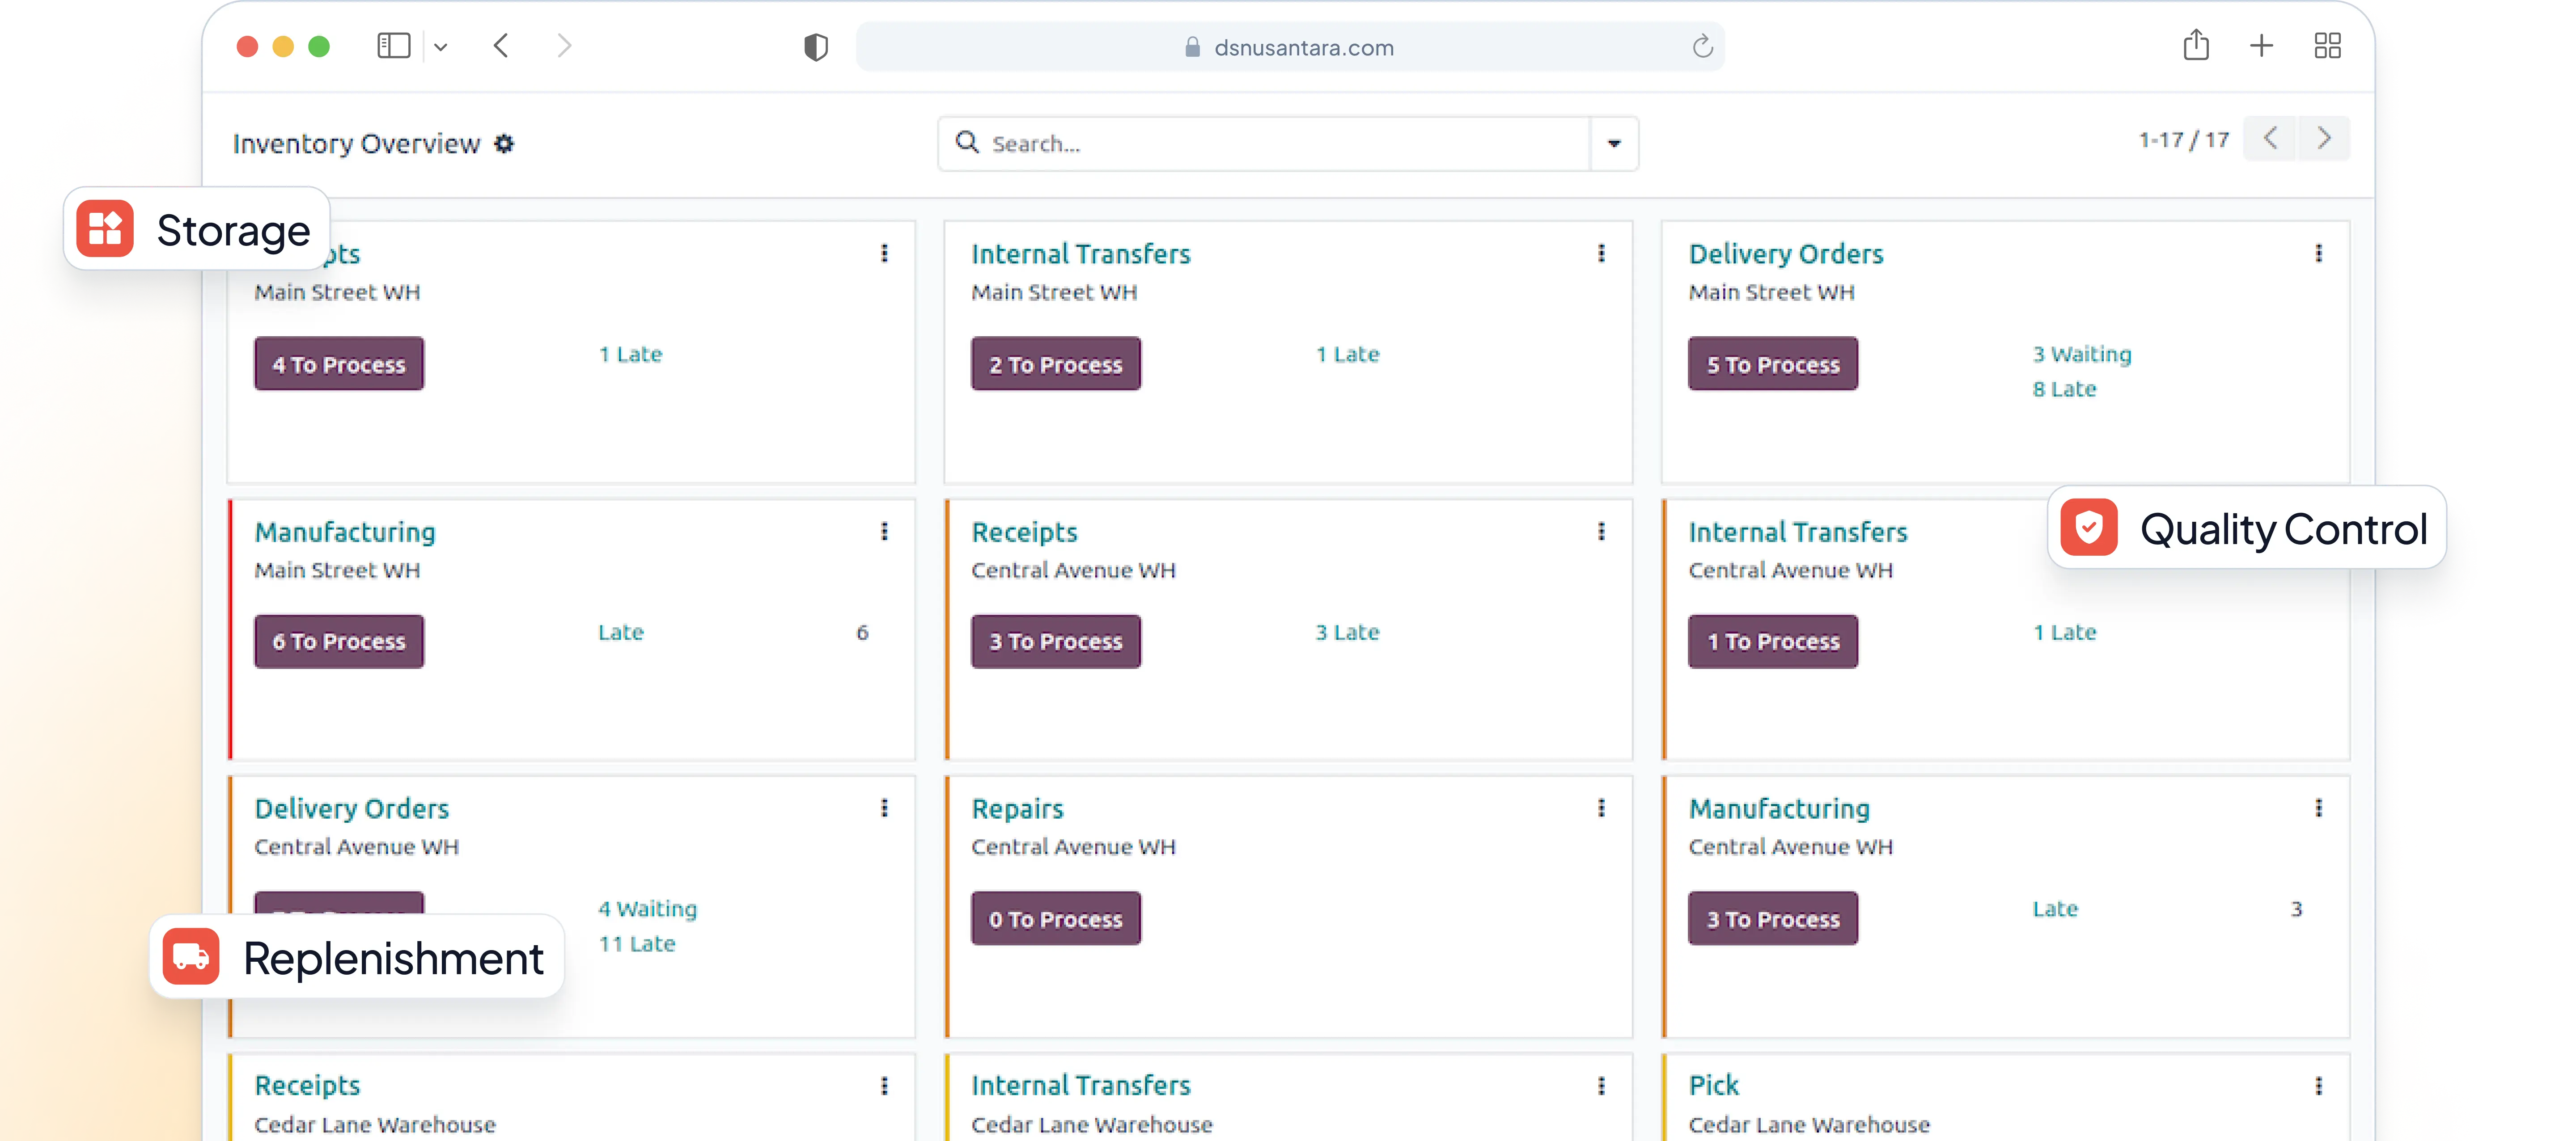Expand the search filter dropdown arrow
Viewport: 2576px width, 1141px height.
(1614, 144)
